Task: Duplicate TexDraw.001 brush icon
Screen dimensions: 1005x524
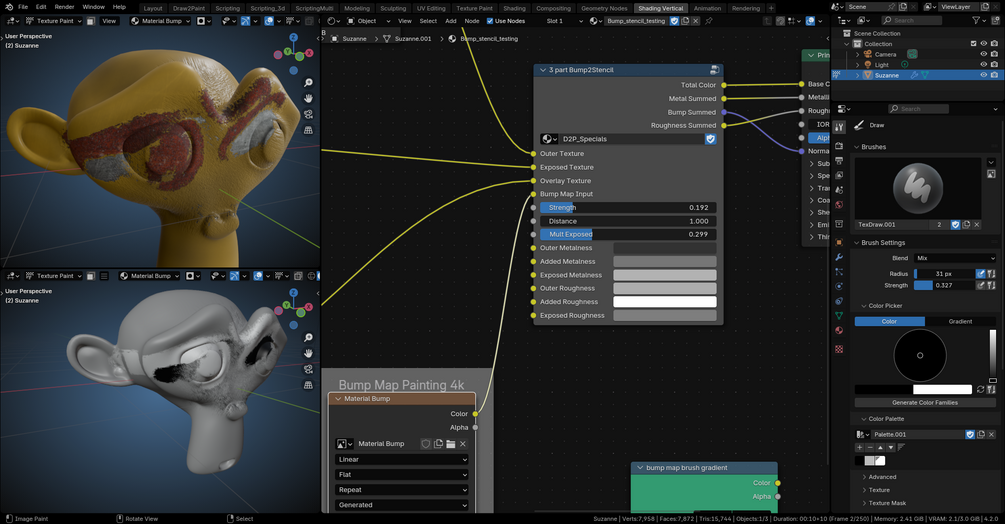Action: [x=966, y=224]
